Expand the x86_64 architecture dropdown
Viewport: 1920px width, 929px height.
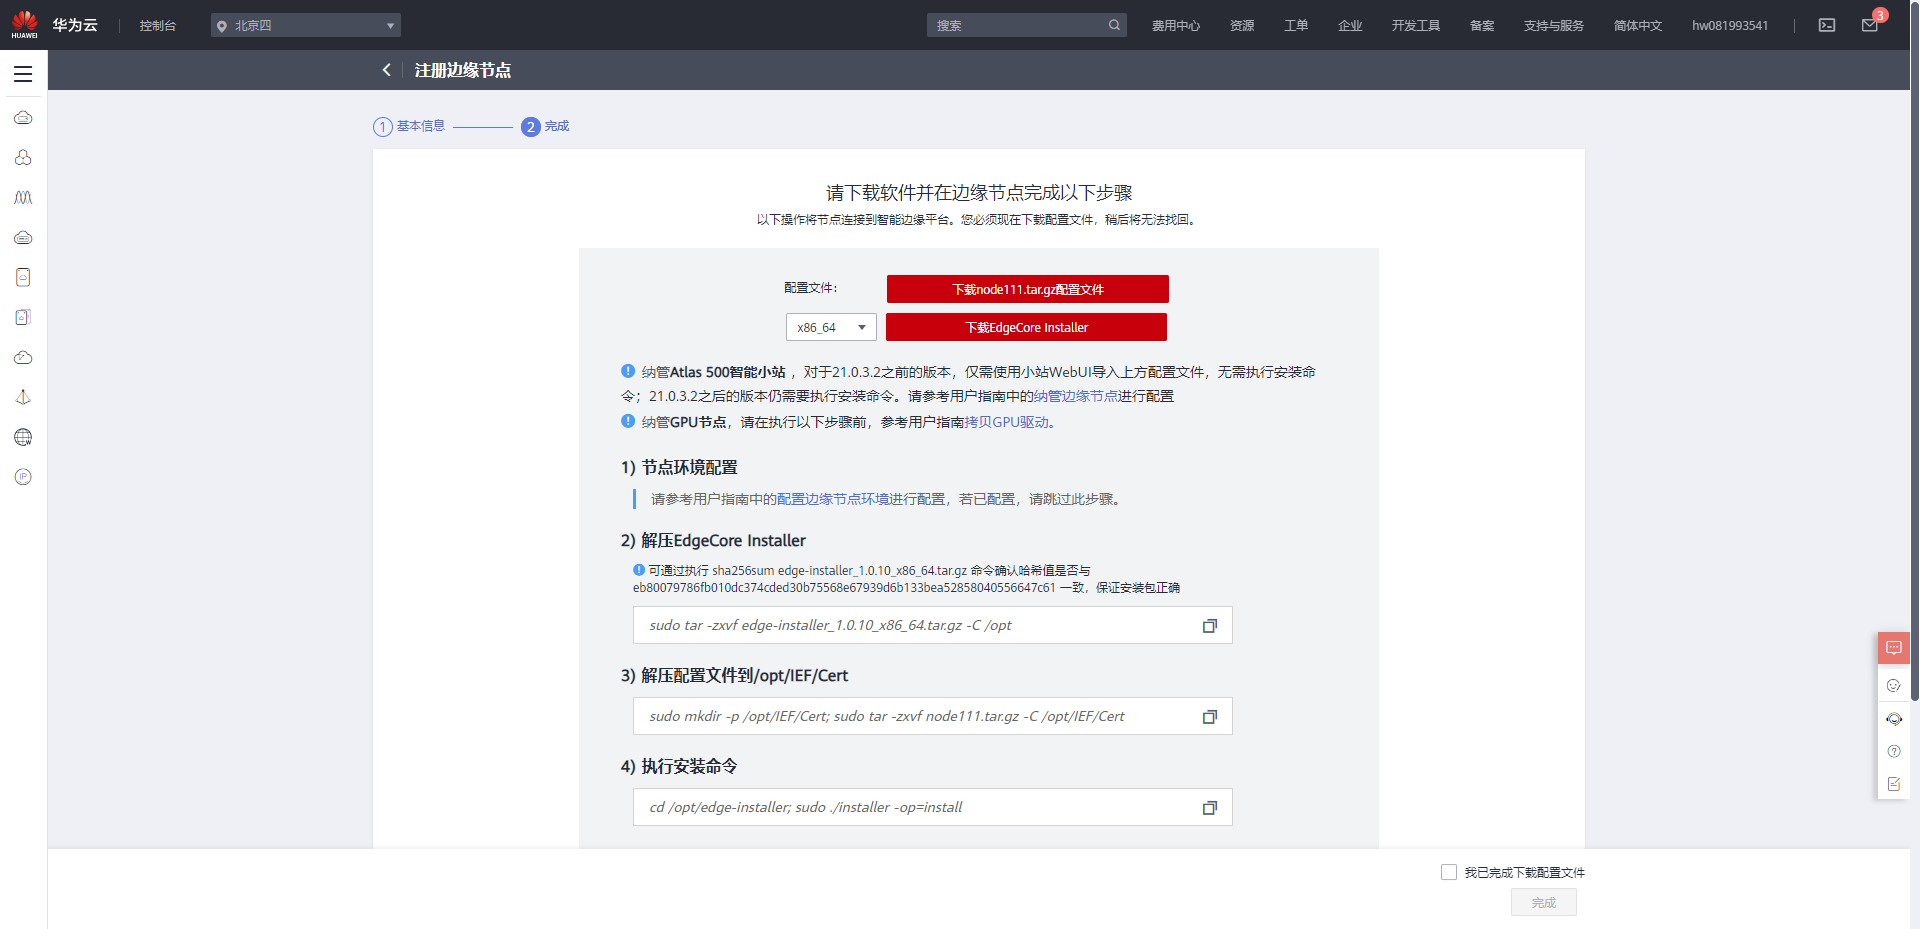[x=831, y=327]
